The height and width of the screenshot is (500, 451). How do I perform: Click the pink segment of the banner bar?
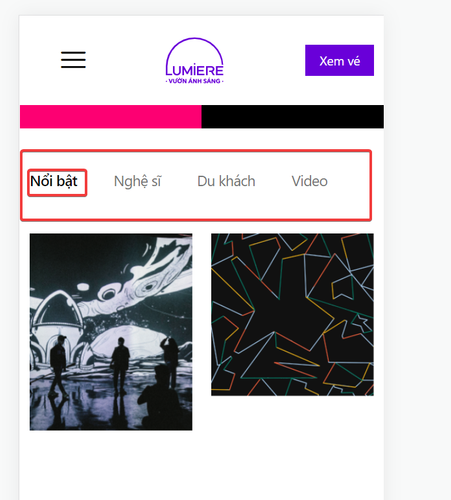pyautogui.click(x=111, y=117)
